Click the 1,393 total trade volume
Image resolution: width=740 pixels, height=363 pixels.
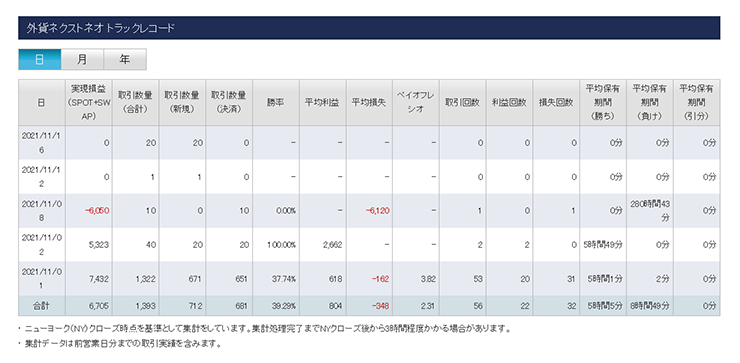[146, 306]
